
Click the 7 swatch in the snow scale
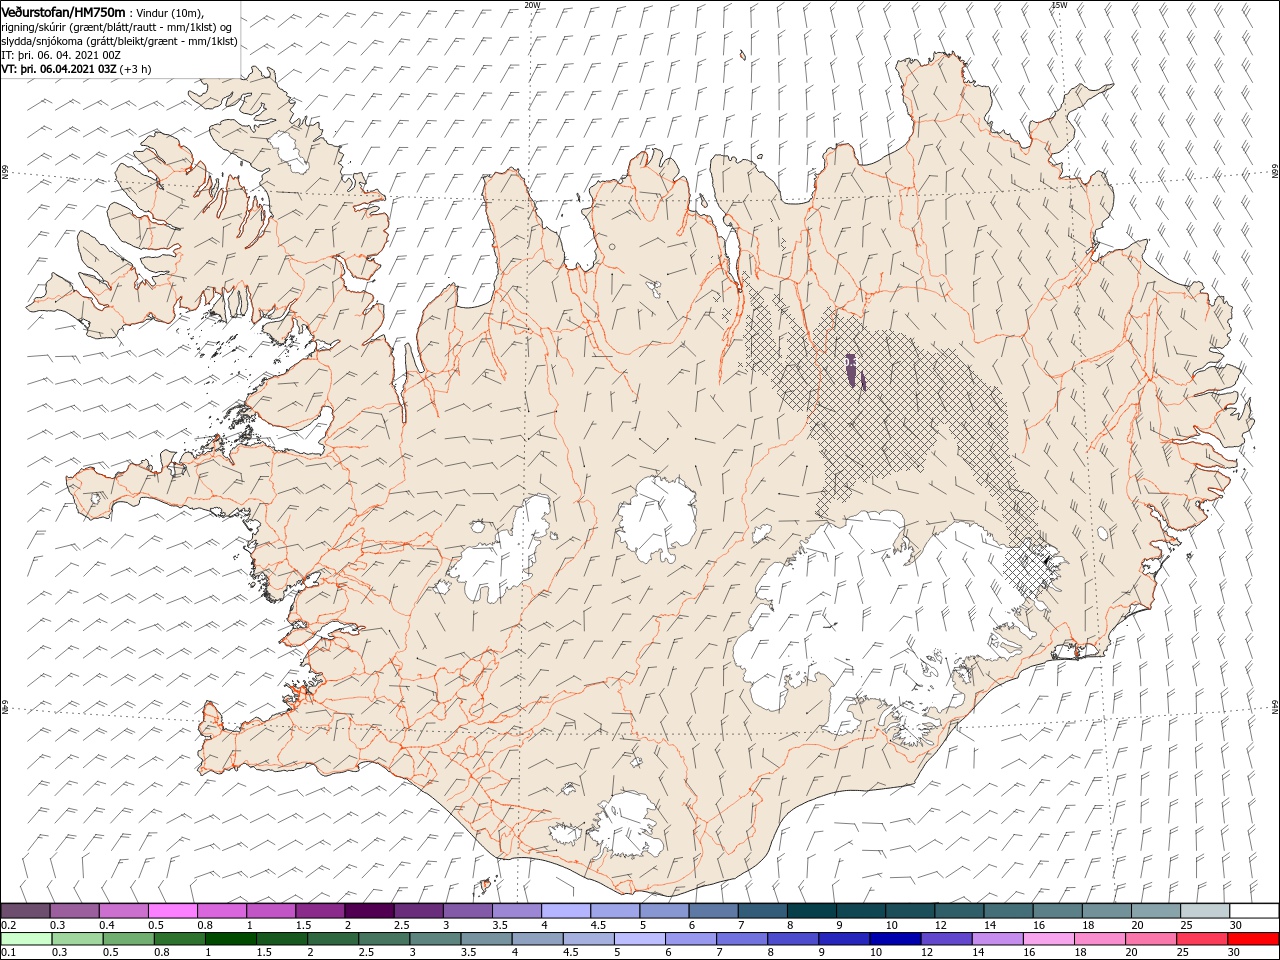[x=762, y=910]
